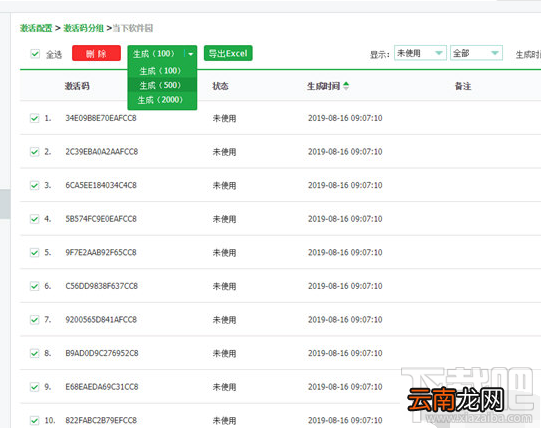541x428 pixels.
Task: Select activation code E68EAEDA69C31CC8
Action: tap(102, 387)
